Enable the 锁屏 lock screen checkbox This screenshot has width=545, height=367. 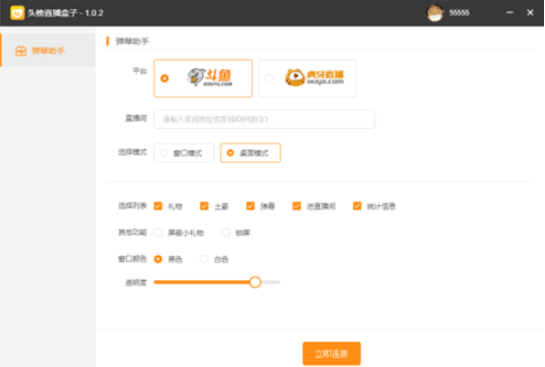pos(226,233)
